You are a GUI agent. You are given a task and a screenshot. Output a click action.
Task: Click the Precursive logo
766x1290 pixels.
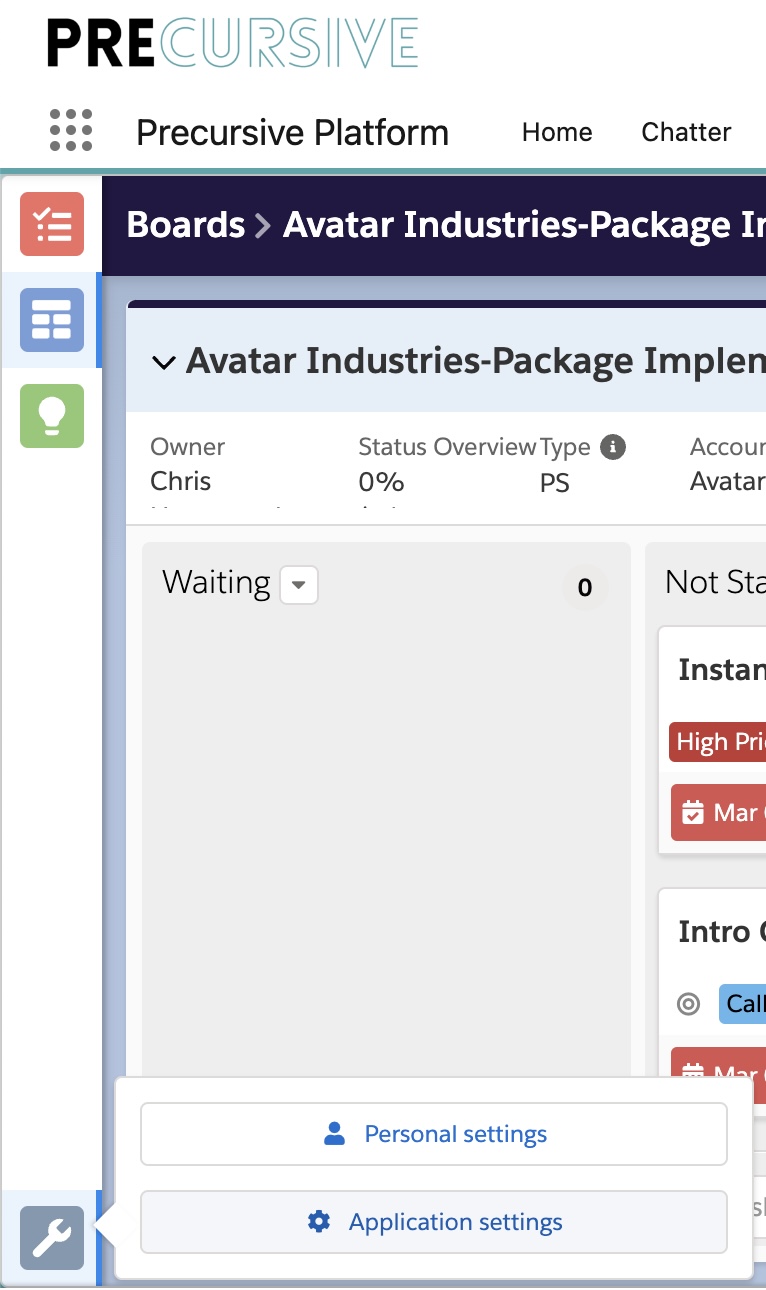pos(232,44)
